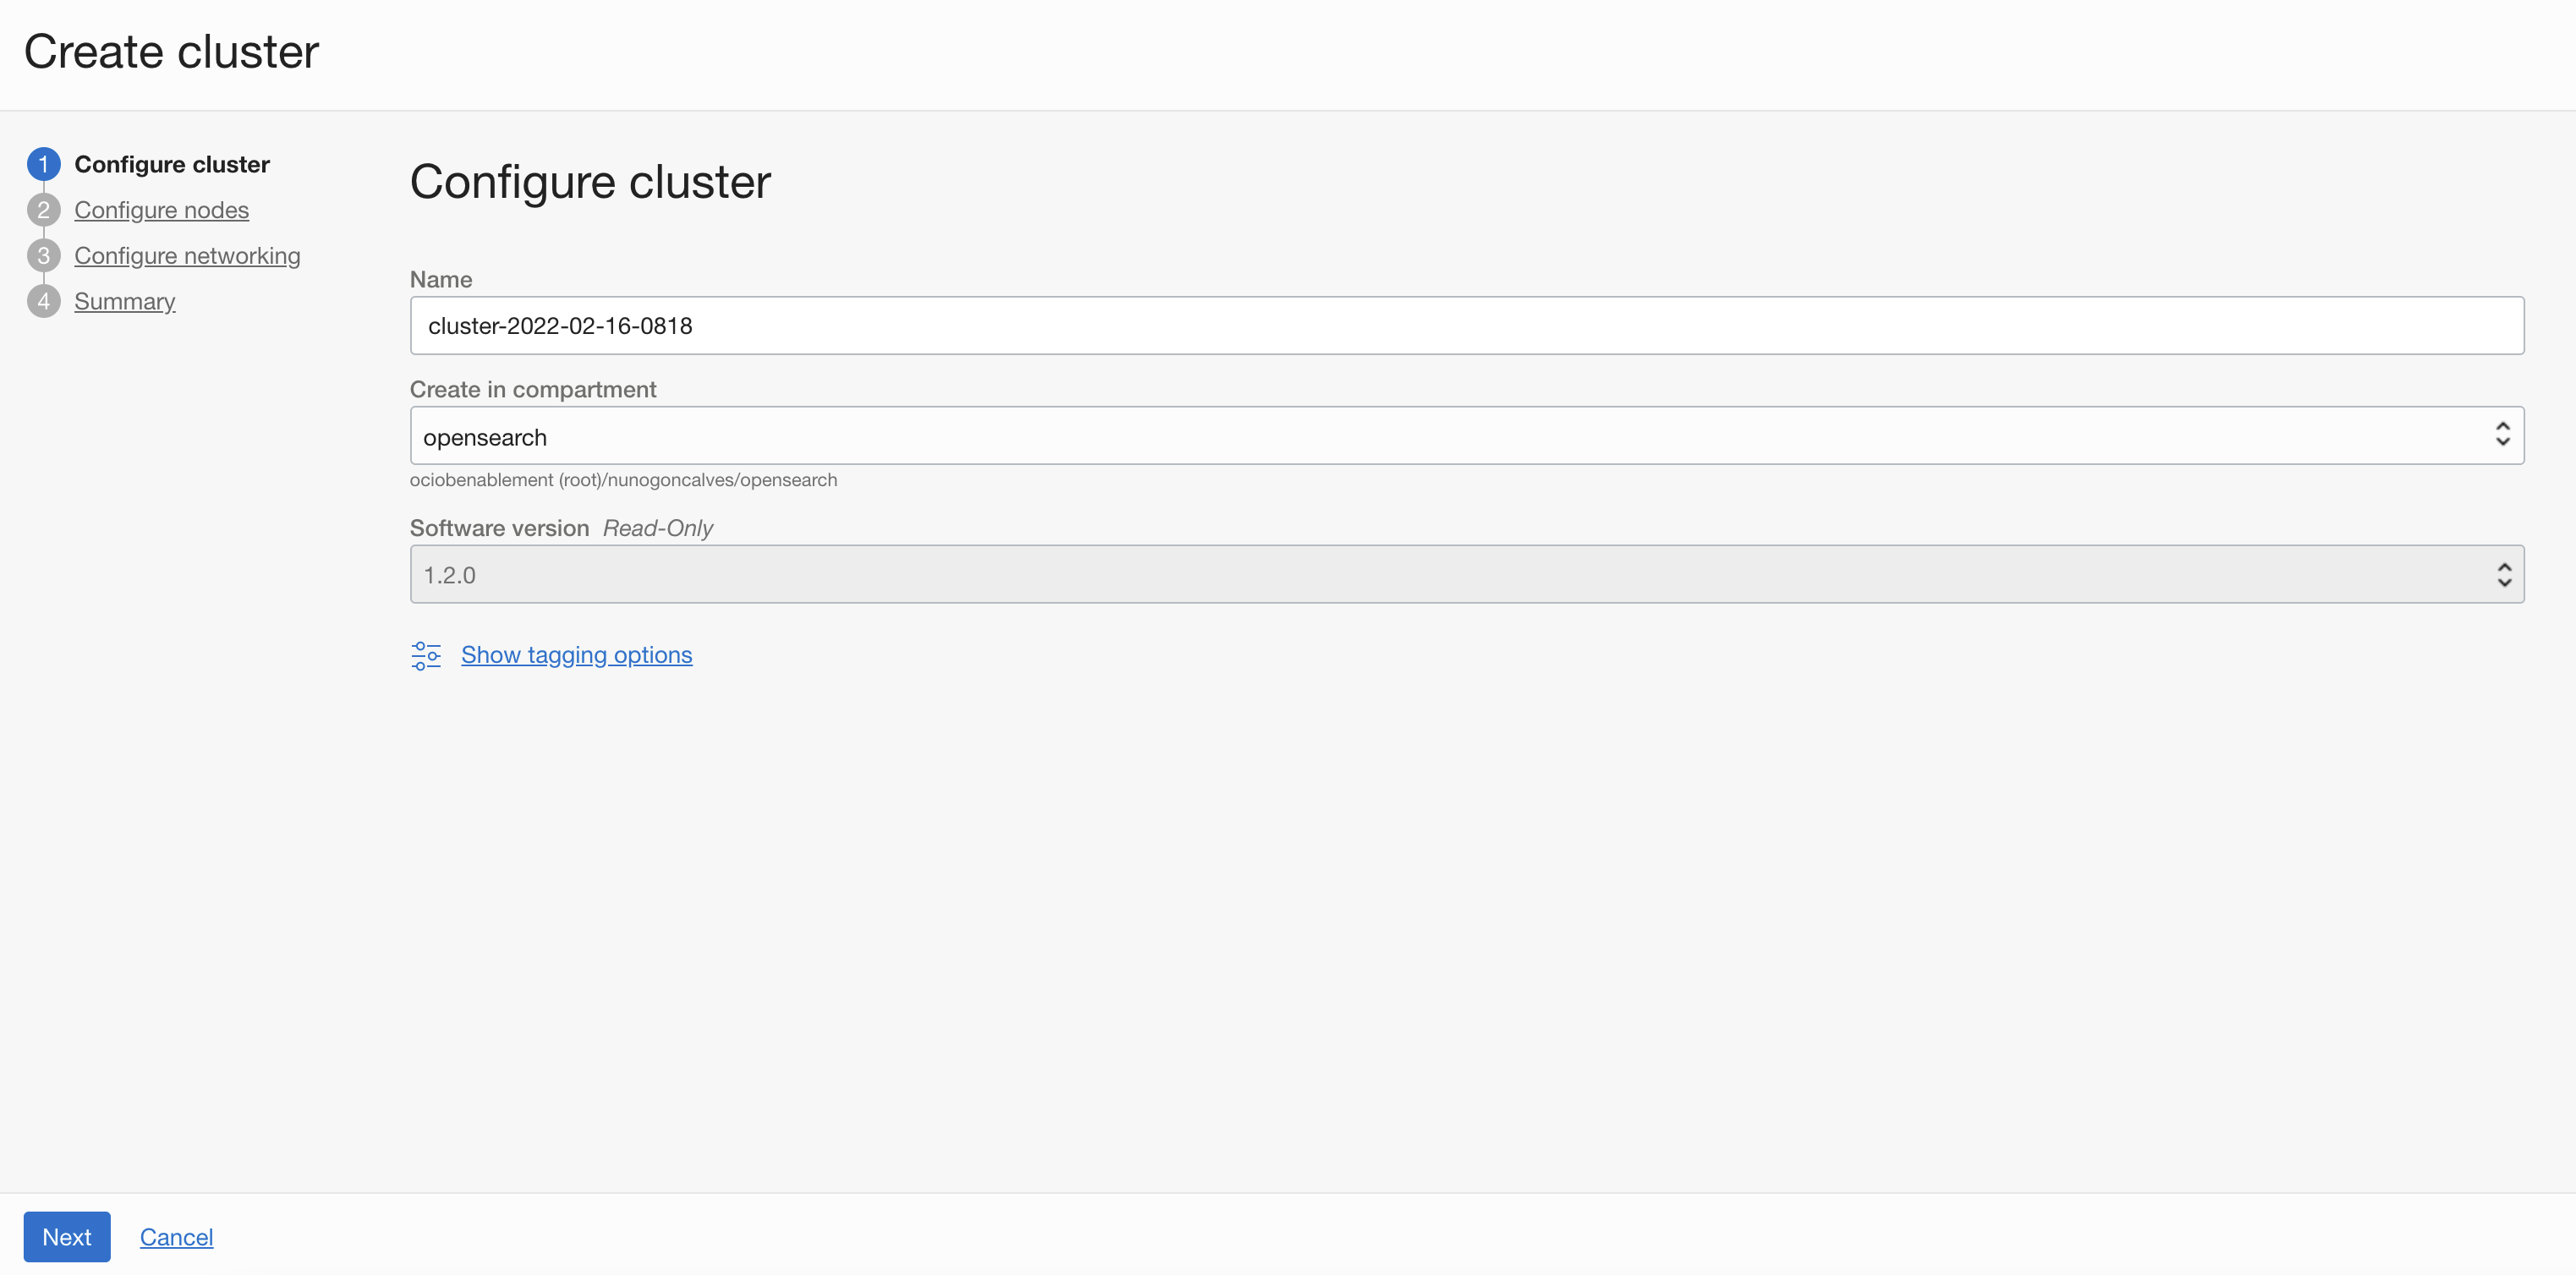Select the Configure cluster step label
The width and height of the screenshot is (2576, 1275).
coord(172,164)
